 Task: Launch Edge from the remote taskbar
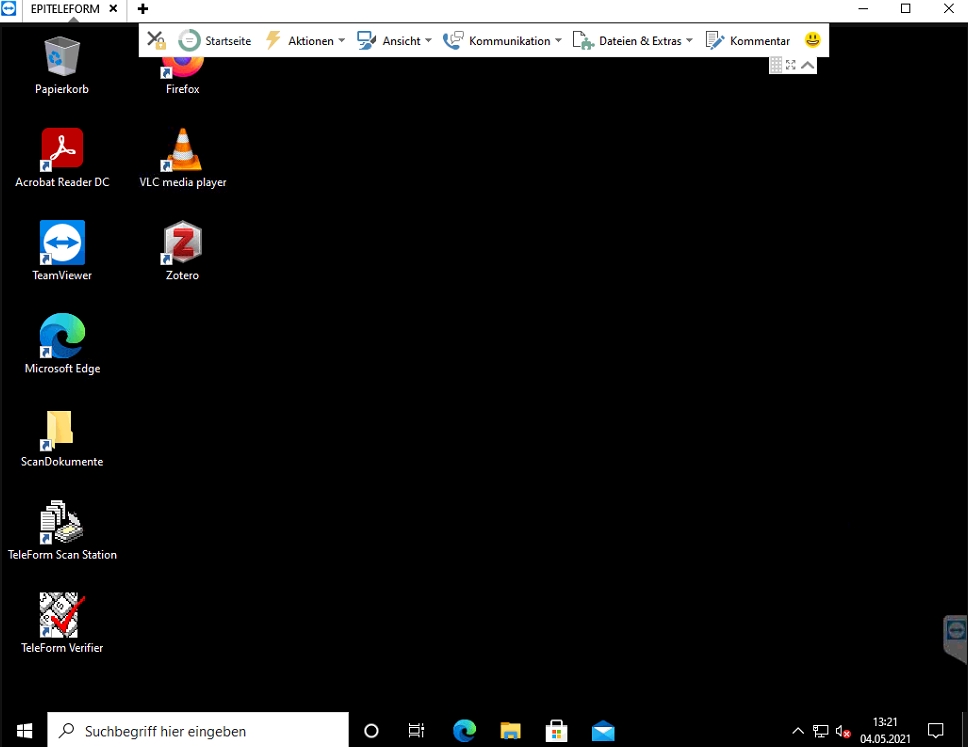(x=464, y=731)
